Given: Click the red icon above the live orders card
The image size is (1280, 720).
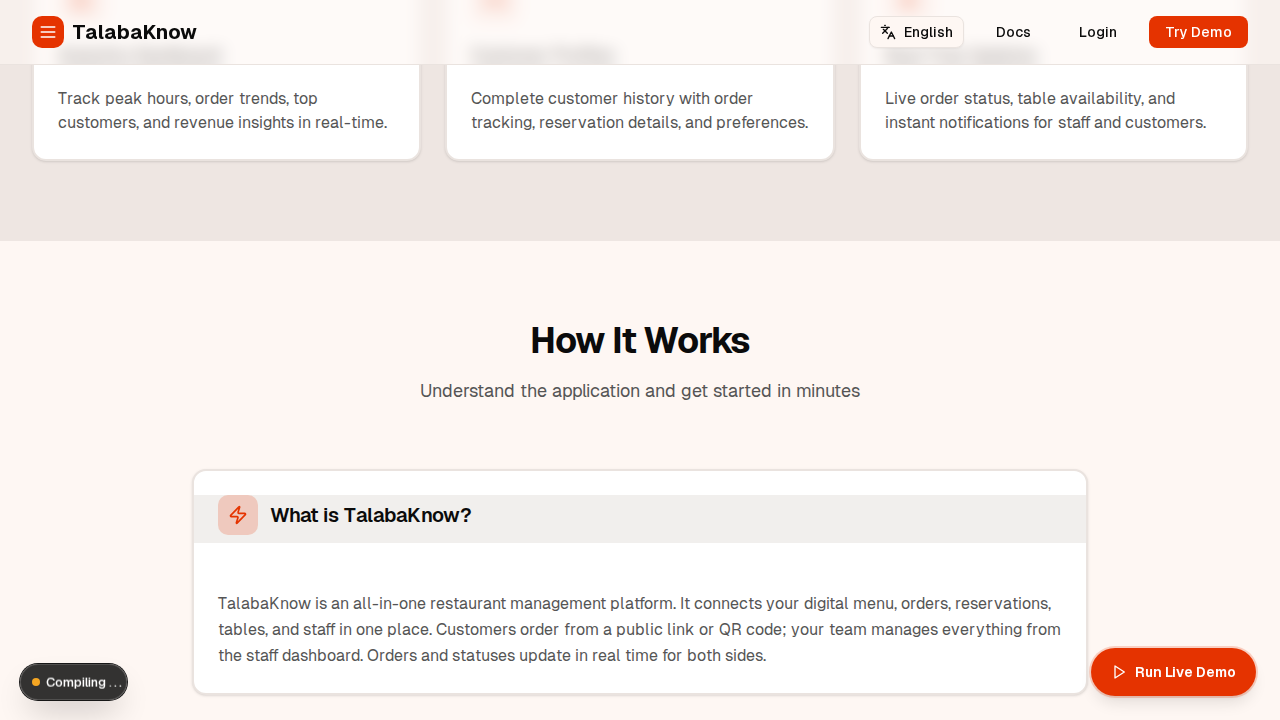Looking at the screenshot, I should coord(908,6).
